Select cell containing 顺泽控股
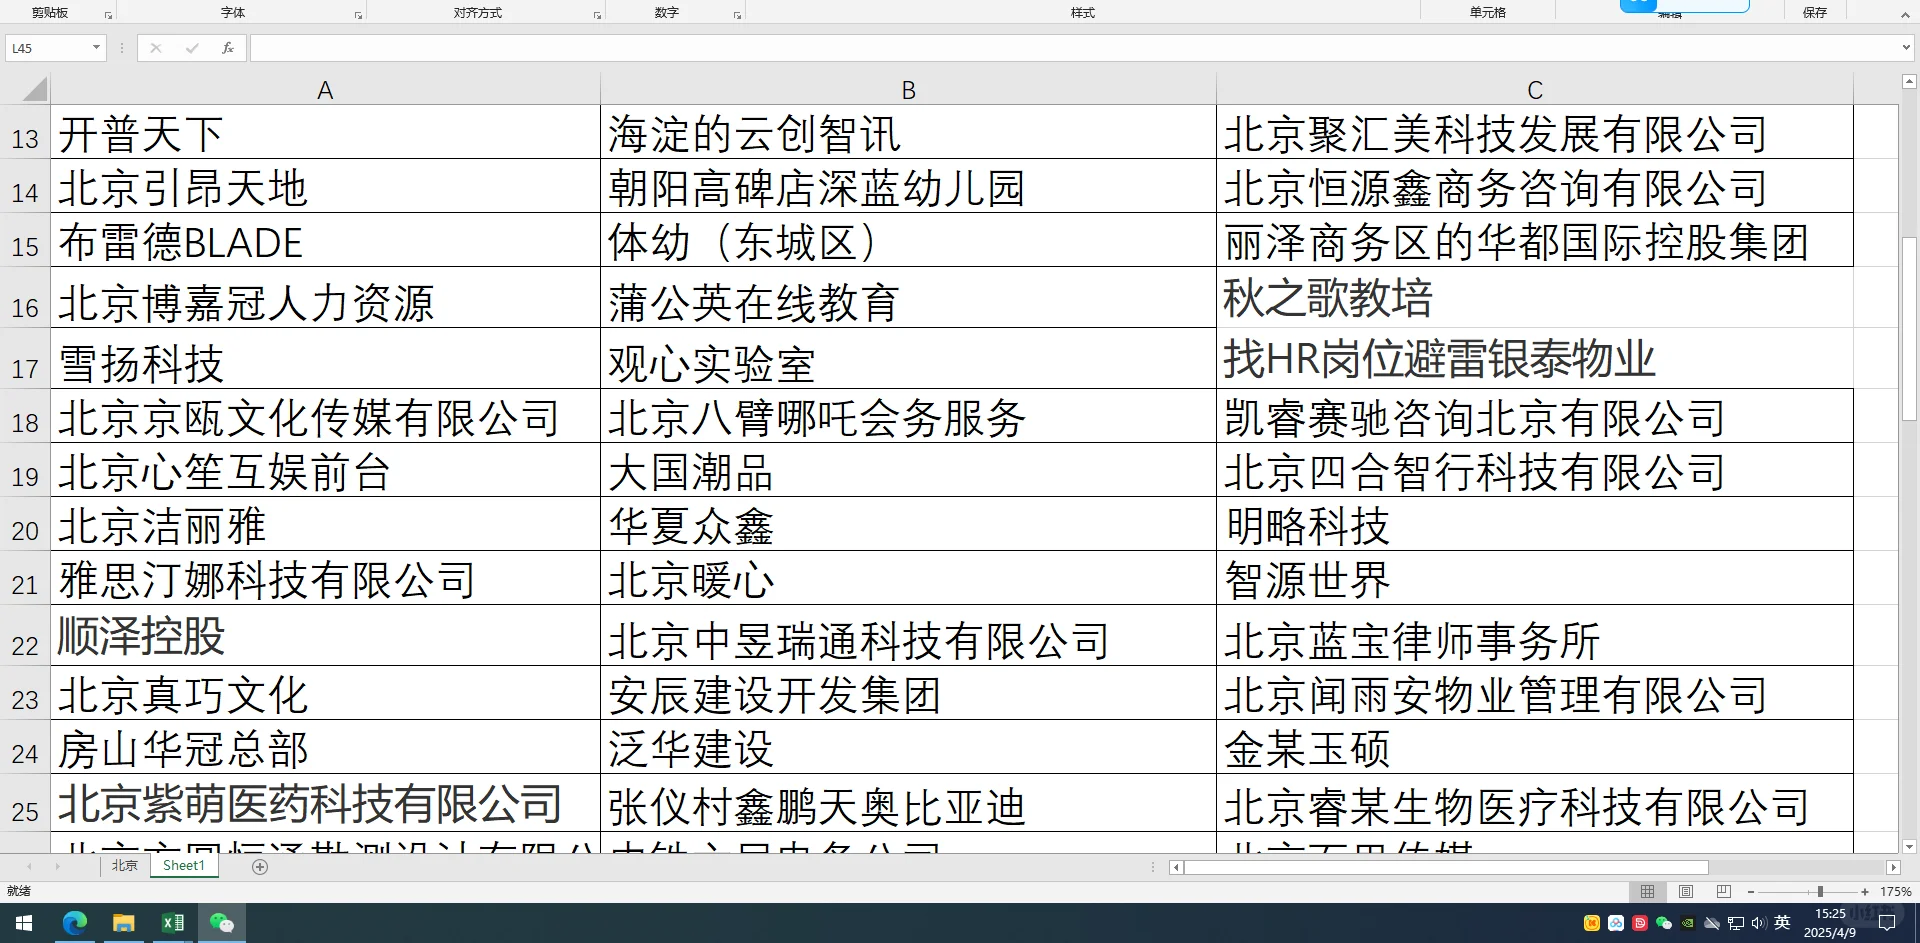Viewport: 1920px width, 943px height. (325, 636)
